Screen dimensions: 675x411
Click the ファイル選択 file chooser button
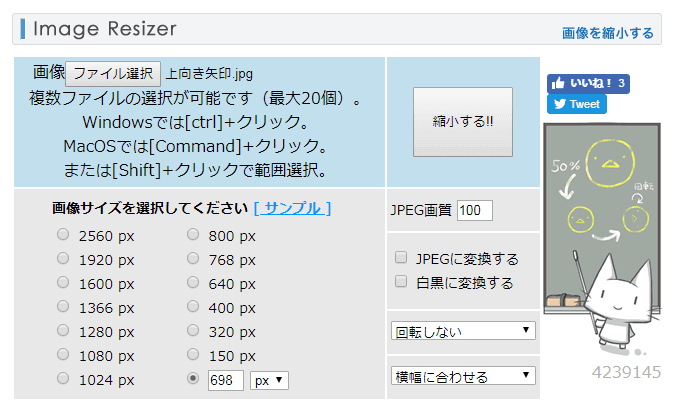115,73
